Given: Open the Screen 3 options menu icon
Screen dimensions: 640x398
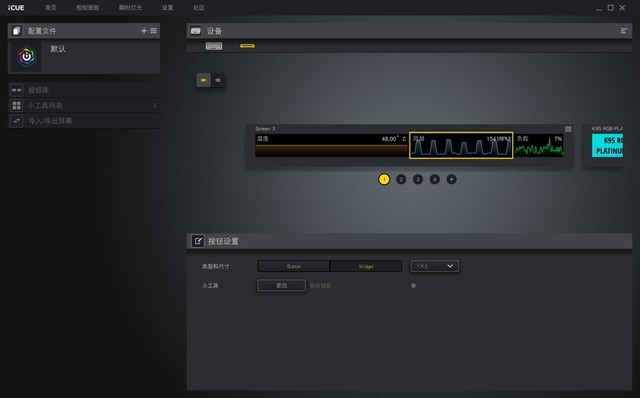Looking at the screenshot, I should [x=568, y=129].
